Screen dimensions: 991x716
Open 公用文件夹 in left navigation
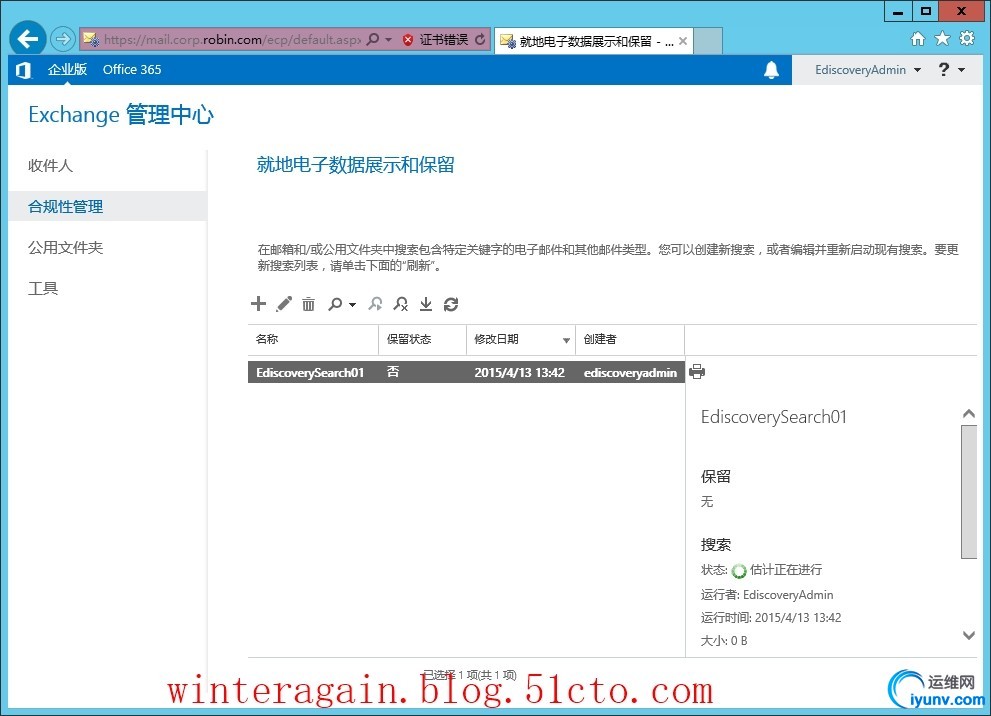pos(66,248)
